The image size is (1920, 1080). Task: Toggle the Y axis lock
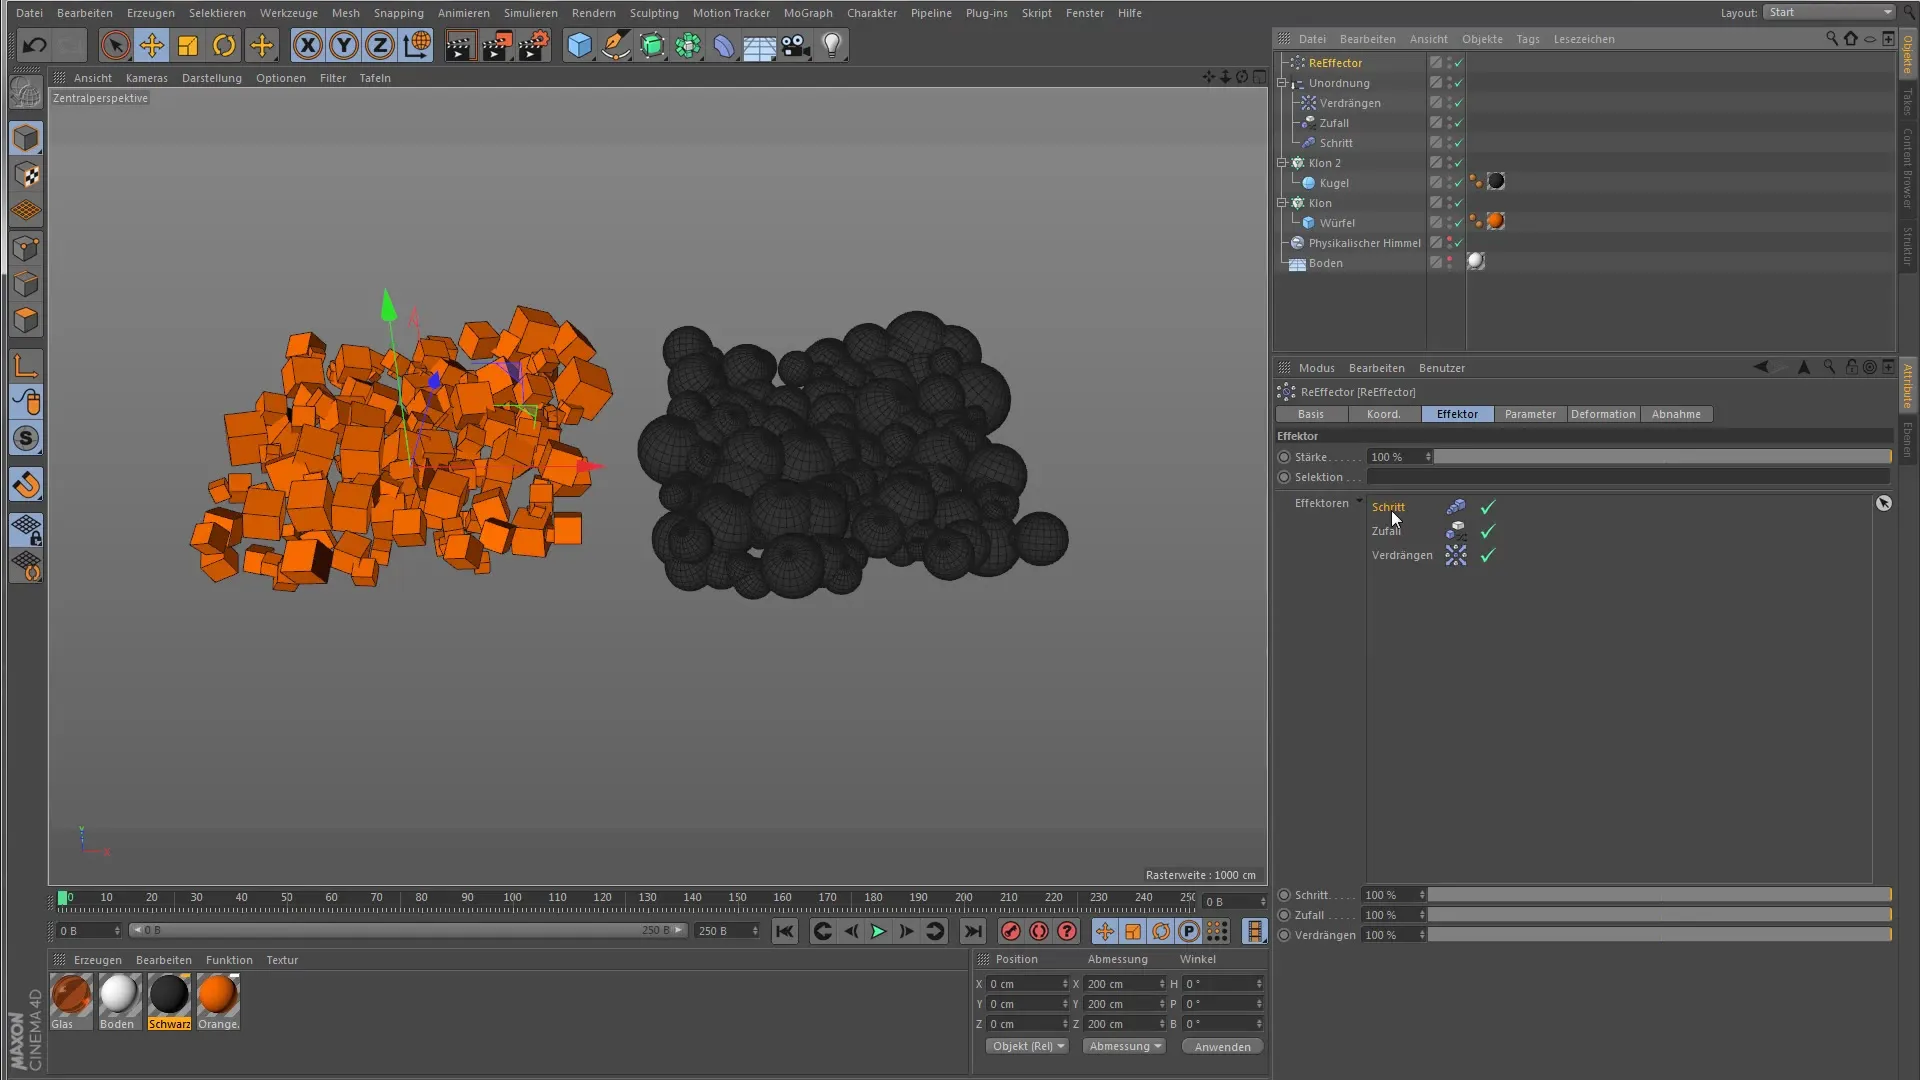tap(344, 45)
